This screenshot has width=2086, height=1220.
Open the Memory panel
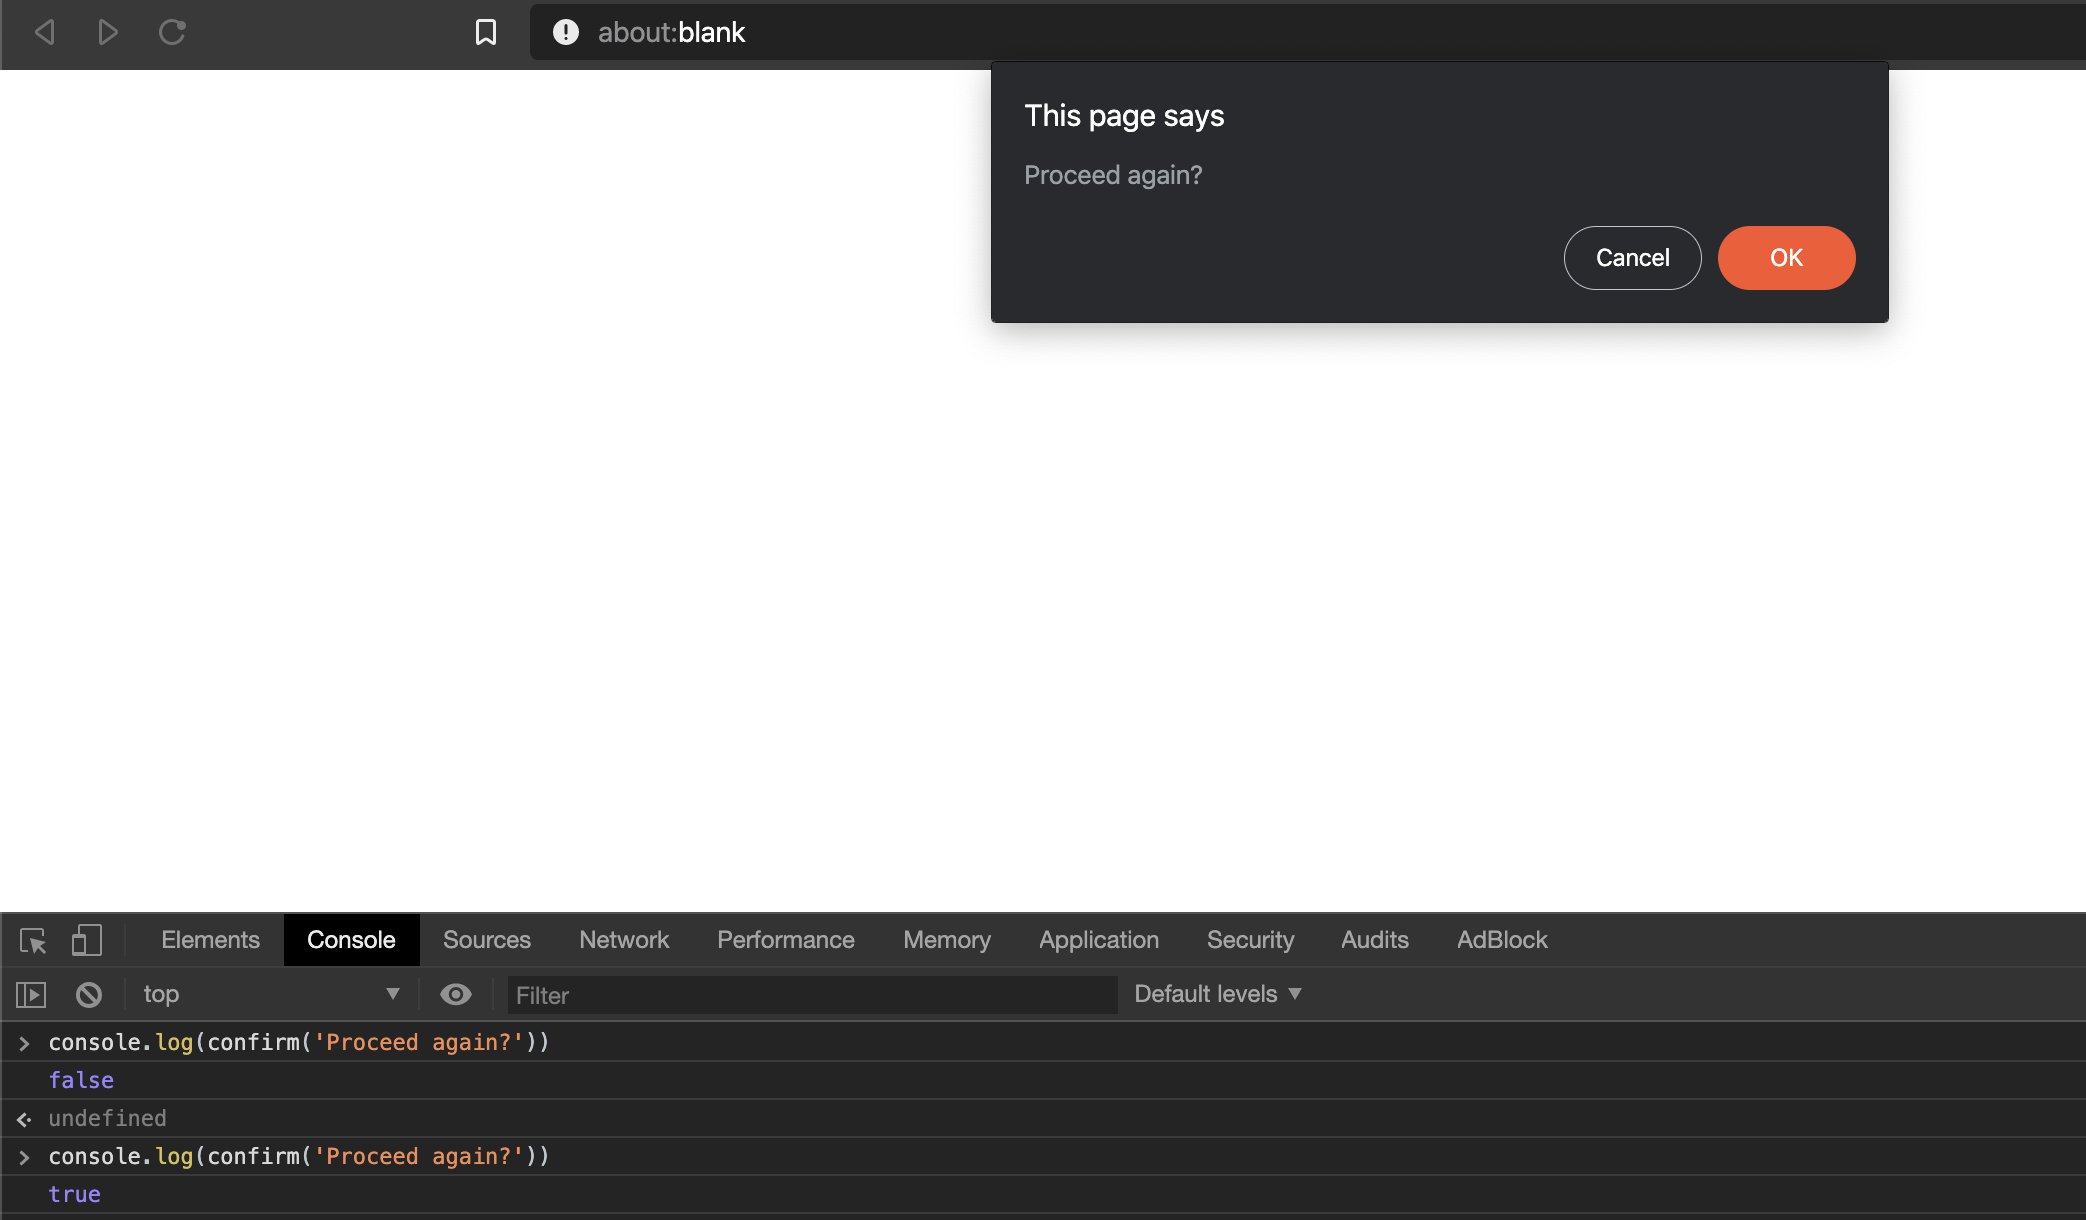(946, 938)
